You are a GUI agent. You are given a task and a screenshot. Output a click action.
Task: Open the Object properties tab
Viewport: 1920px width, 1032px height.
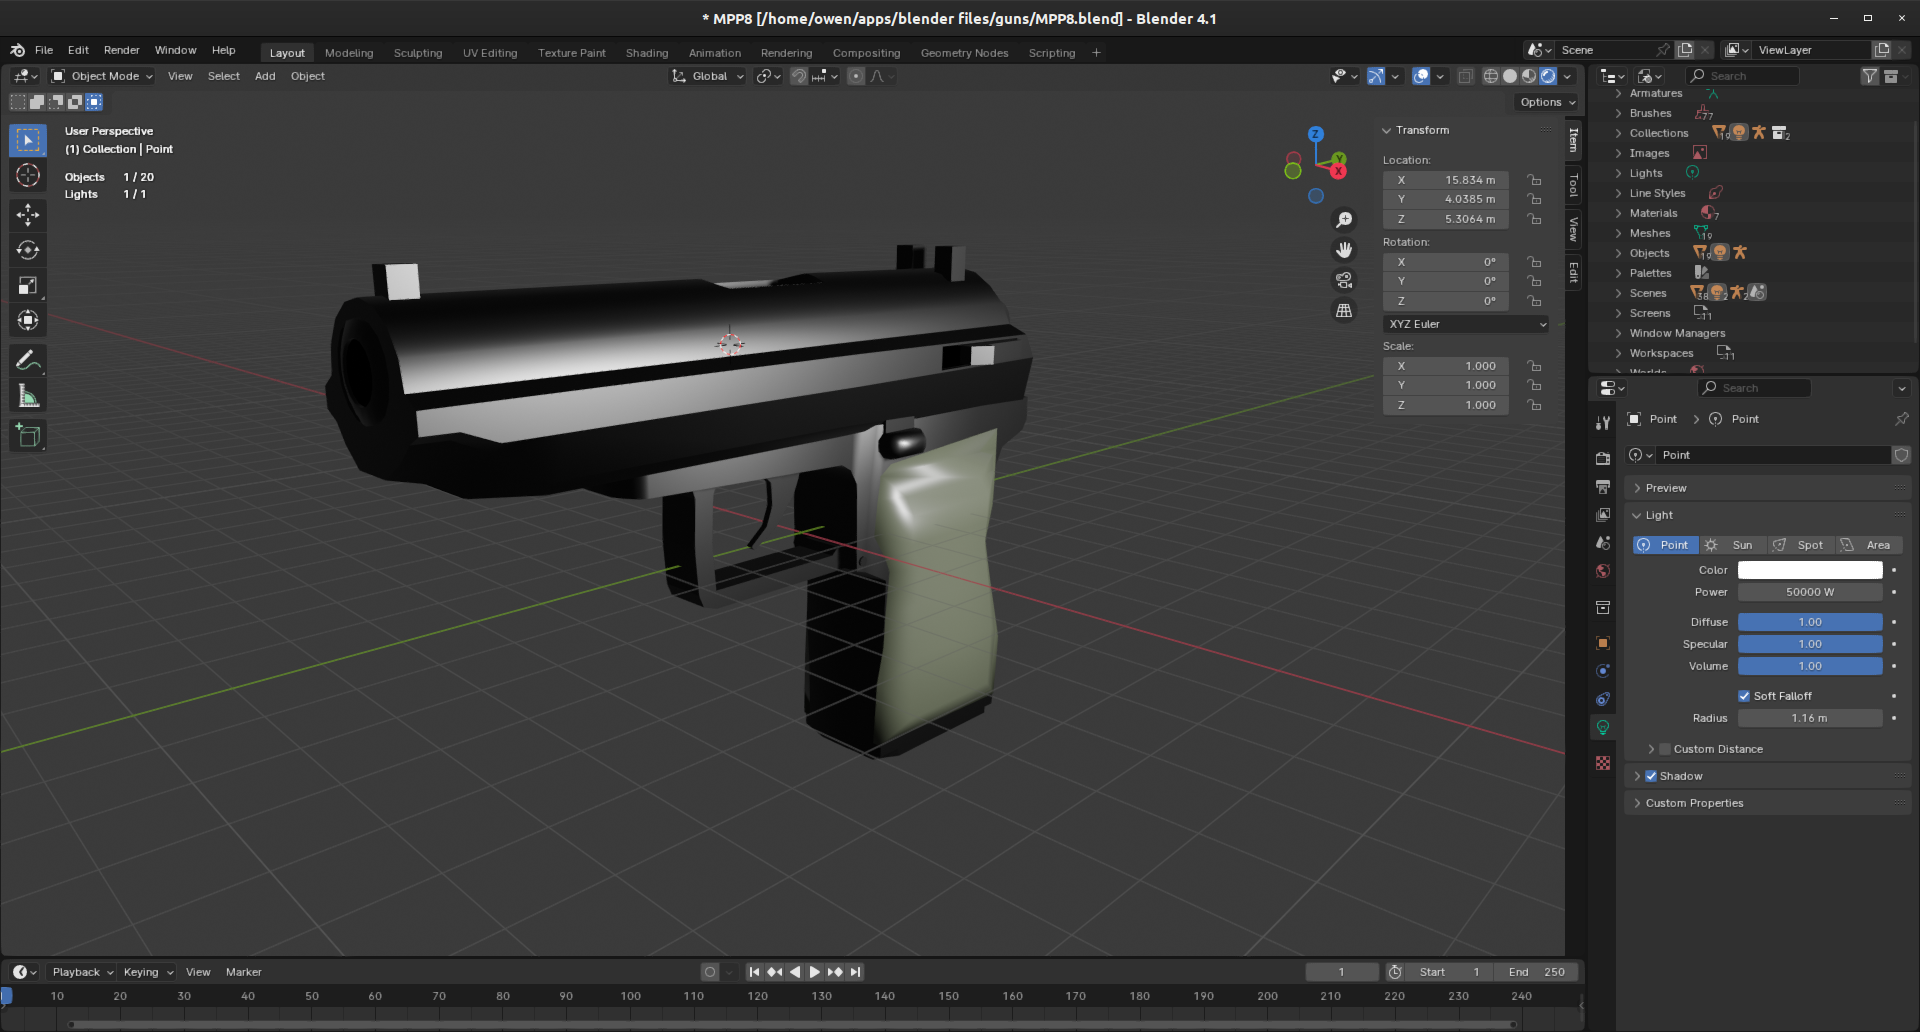(x=1603, y=643)
